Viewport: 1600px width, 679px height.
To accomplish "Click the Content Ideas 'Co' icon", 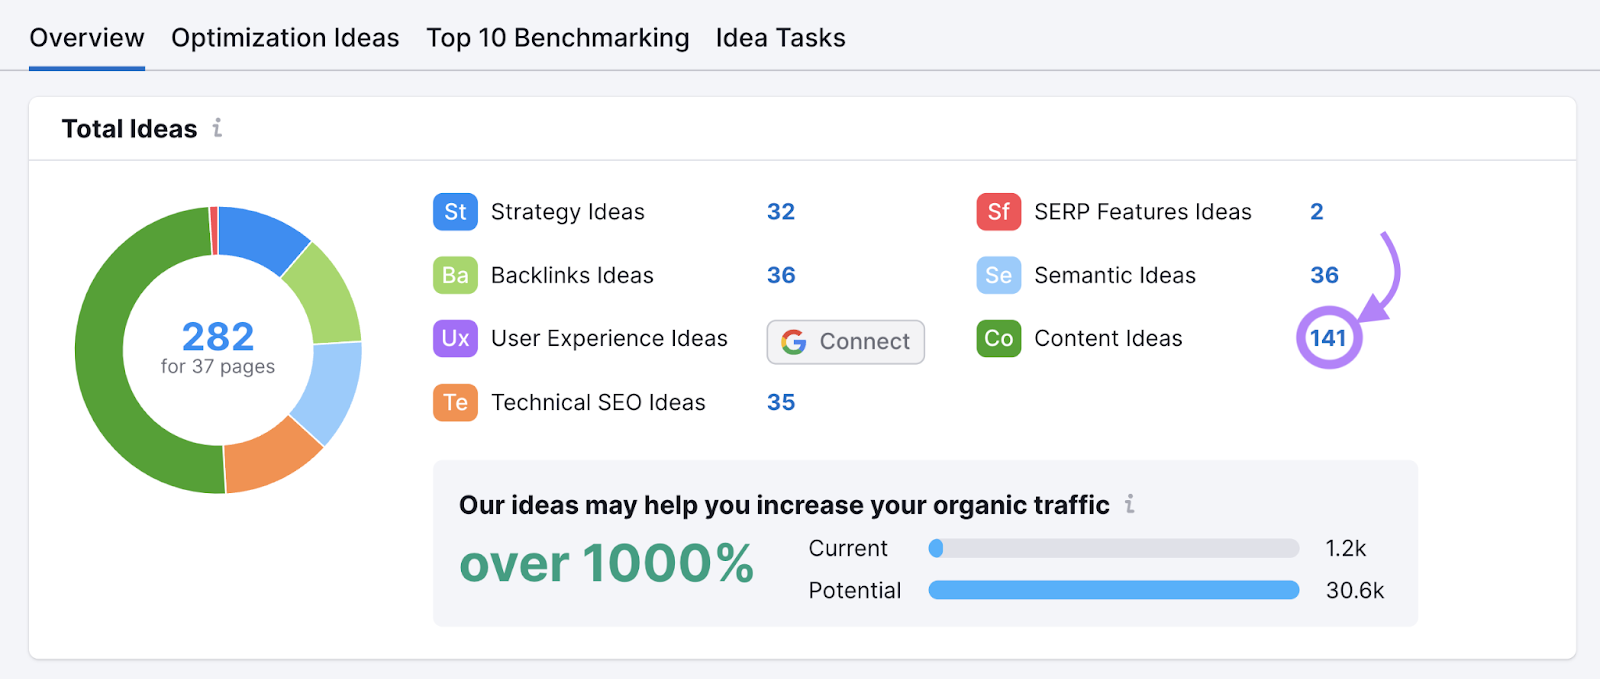I will point(998,339).
